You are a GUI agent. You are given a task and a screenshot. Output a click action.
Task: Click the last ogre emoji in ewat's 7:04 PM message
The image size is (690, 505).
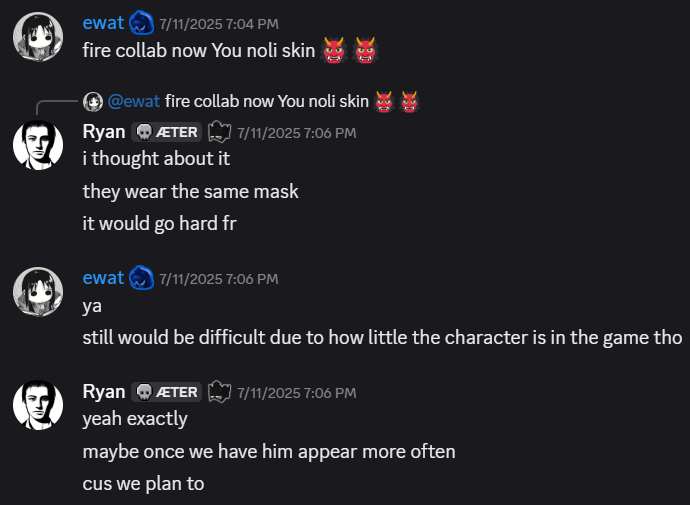367,49
